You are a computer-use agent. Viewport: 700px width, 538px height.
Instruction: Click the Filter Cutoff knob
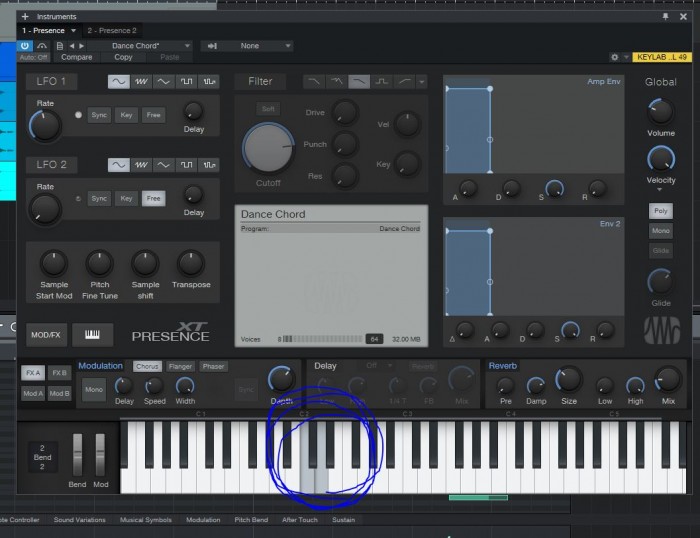click(268, 148)
